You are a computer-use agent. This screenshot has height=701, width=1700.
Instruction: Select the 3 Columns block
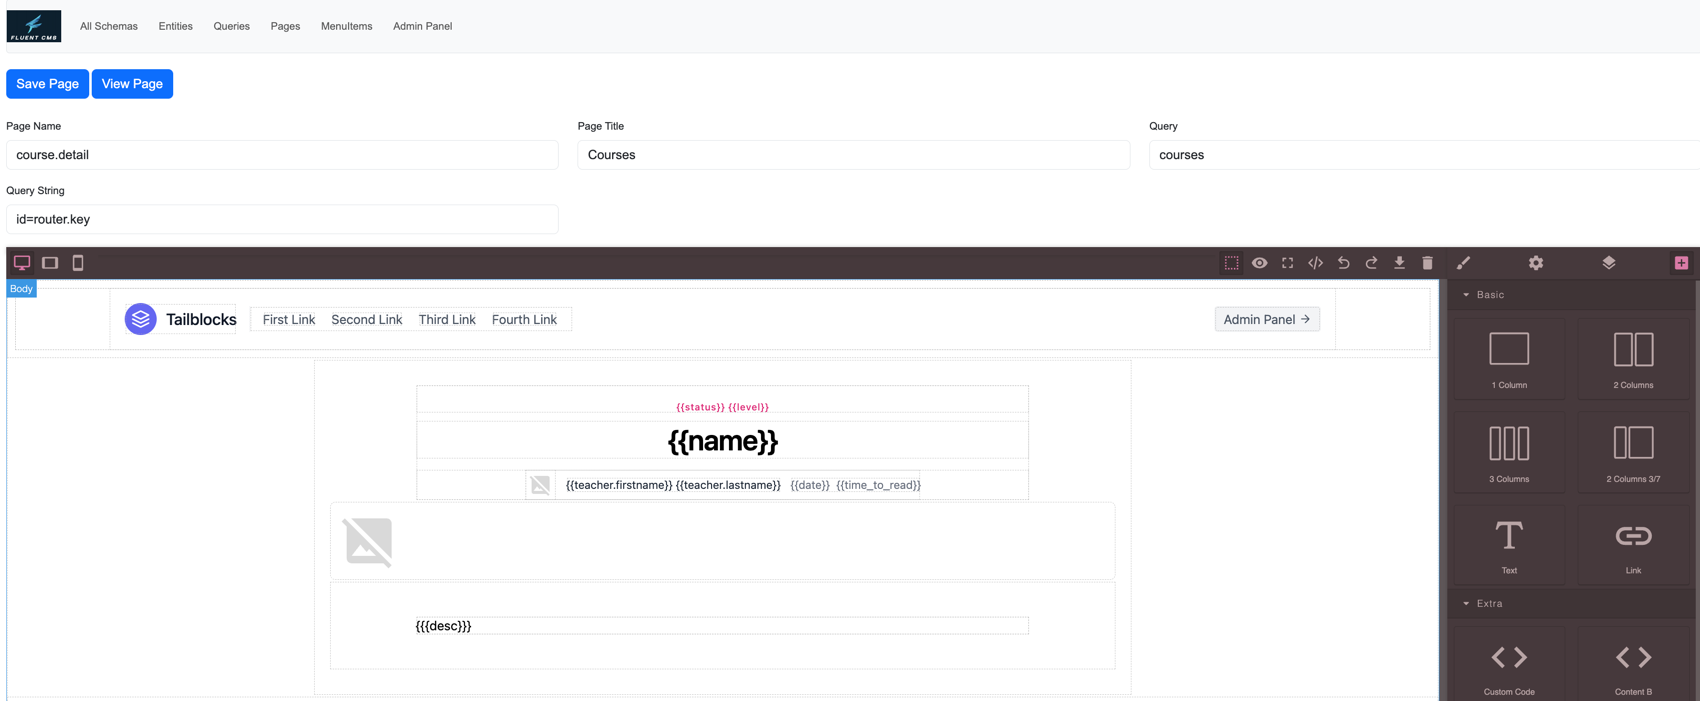1509,451
